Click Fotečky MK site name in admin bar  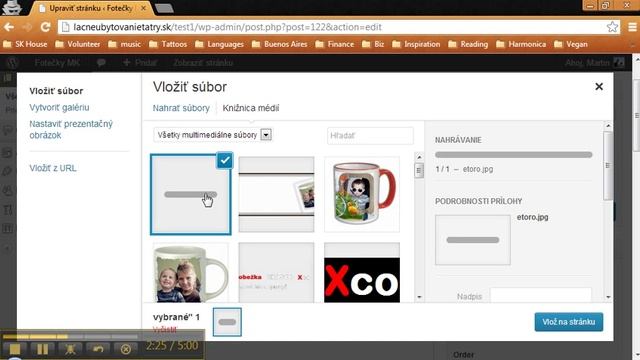point(57,62)
